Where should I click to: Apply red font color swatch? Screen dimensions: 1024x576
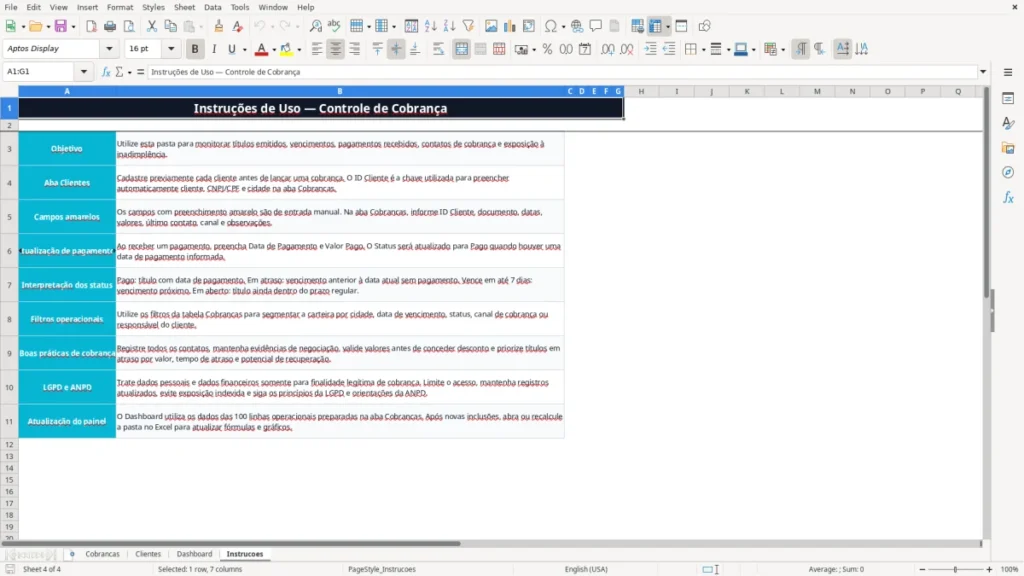(x=261, y=49)
